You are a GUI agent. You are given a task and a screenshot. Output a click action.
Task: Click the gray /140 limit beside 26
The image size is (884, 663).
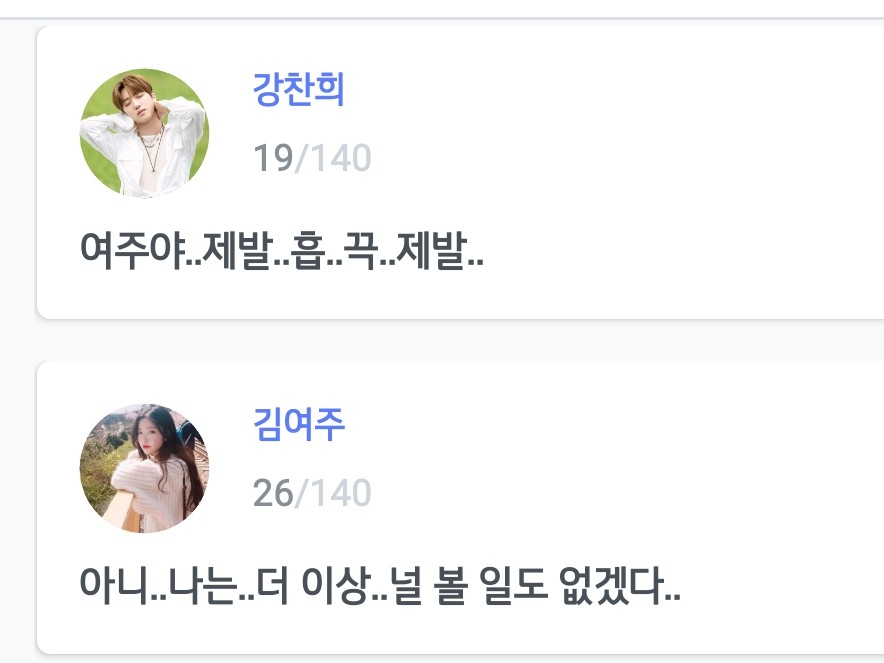[x=333, y=493]
